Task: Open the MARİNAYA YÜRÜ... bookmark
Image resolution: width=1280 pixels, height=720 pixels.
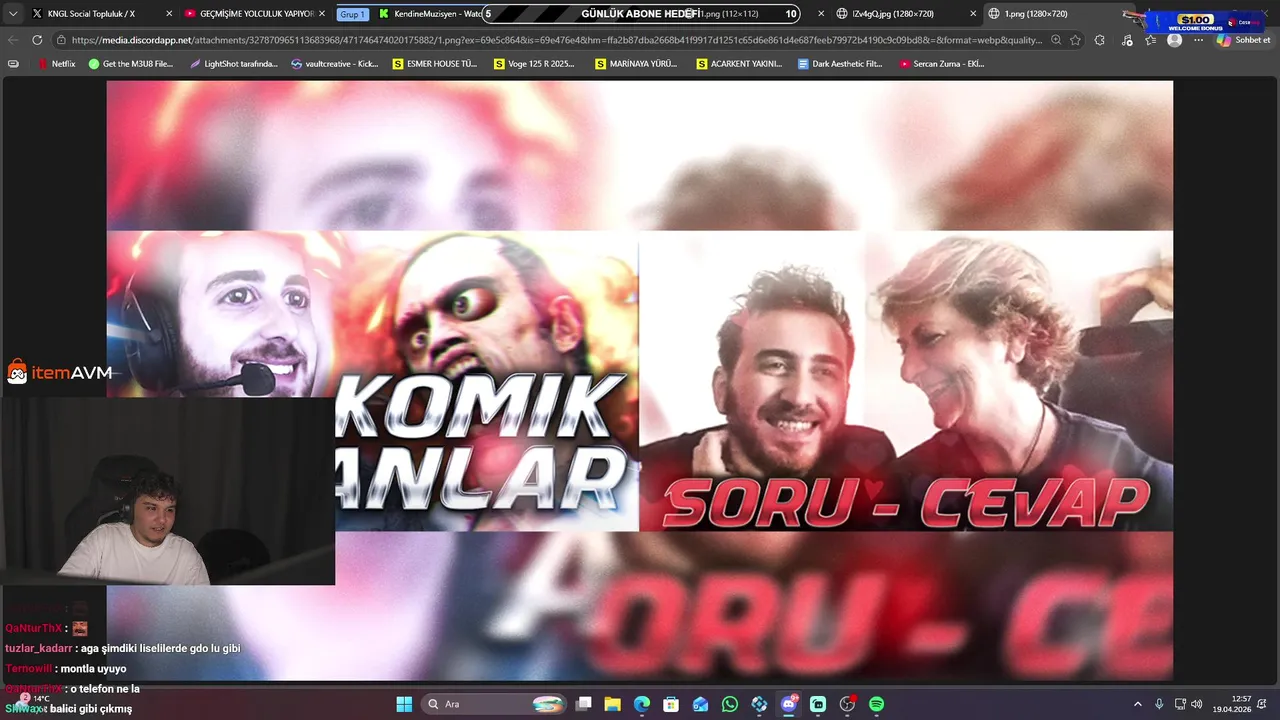Action: (x=636, y=64)
